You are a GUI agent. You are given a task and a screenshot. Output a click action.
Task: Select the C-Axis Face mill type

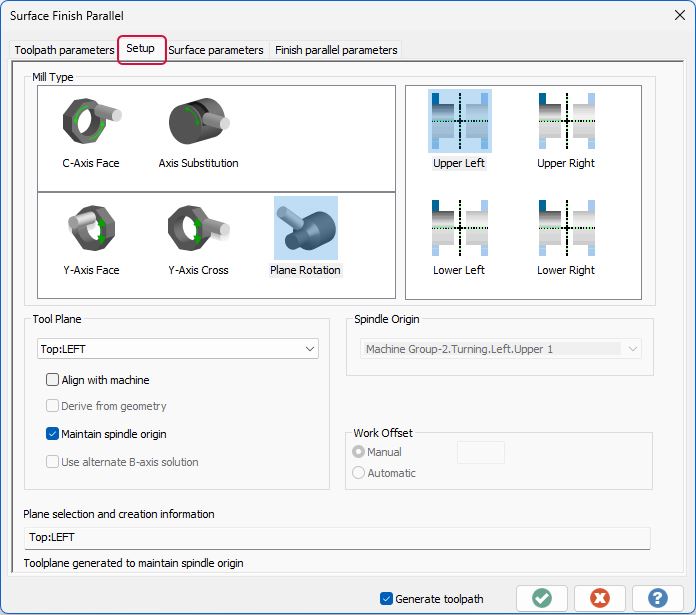pos(91,133)
